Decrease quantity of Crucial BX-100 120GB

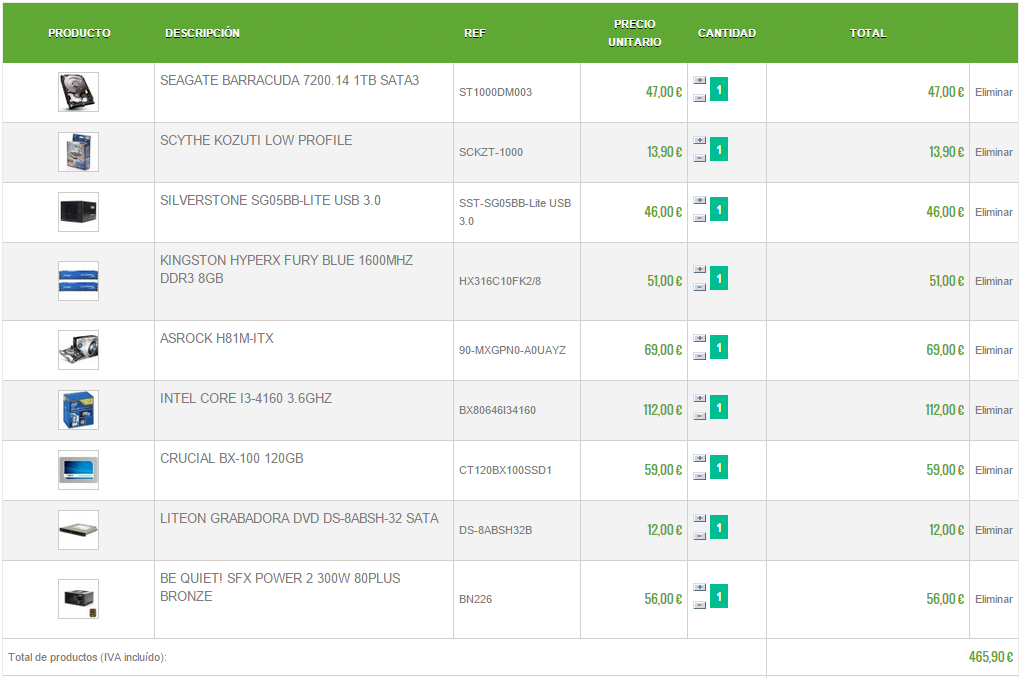[x=699, y=477]
